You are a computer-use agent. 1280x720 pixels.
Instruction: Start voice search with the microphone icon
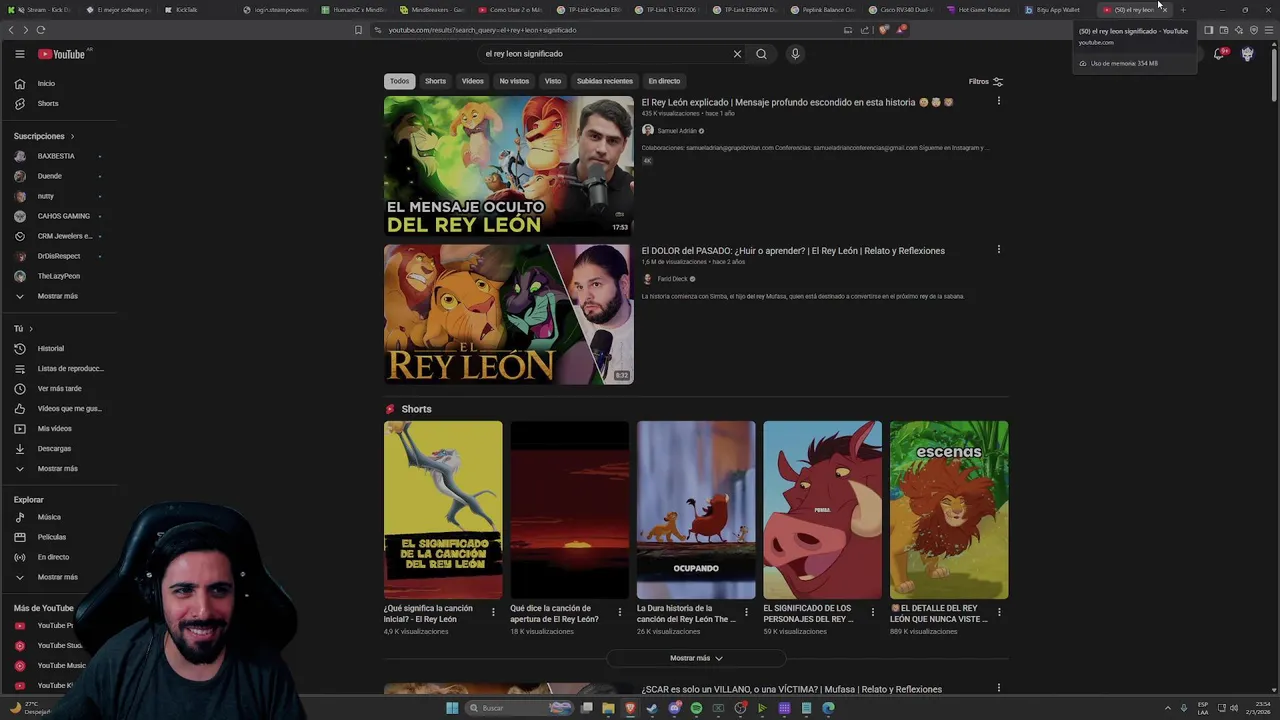pos(795,54)
